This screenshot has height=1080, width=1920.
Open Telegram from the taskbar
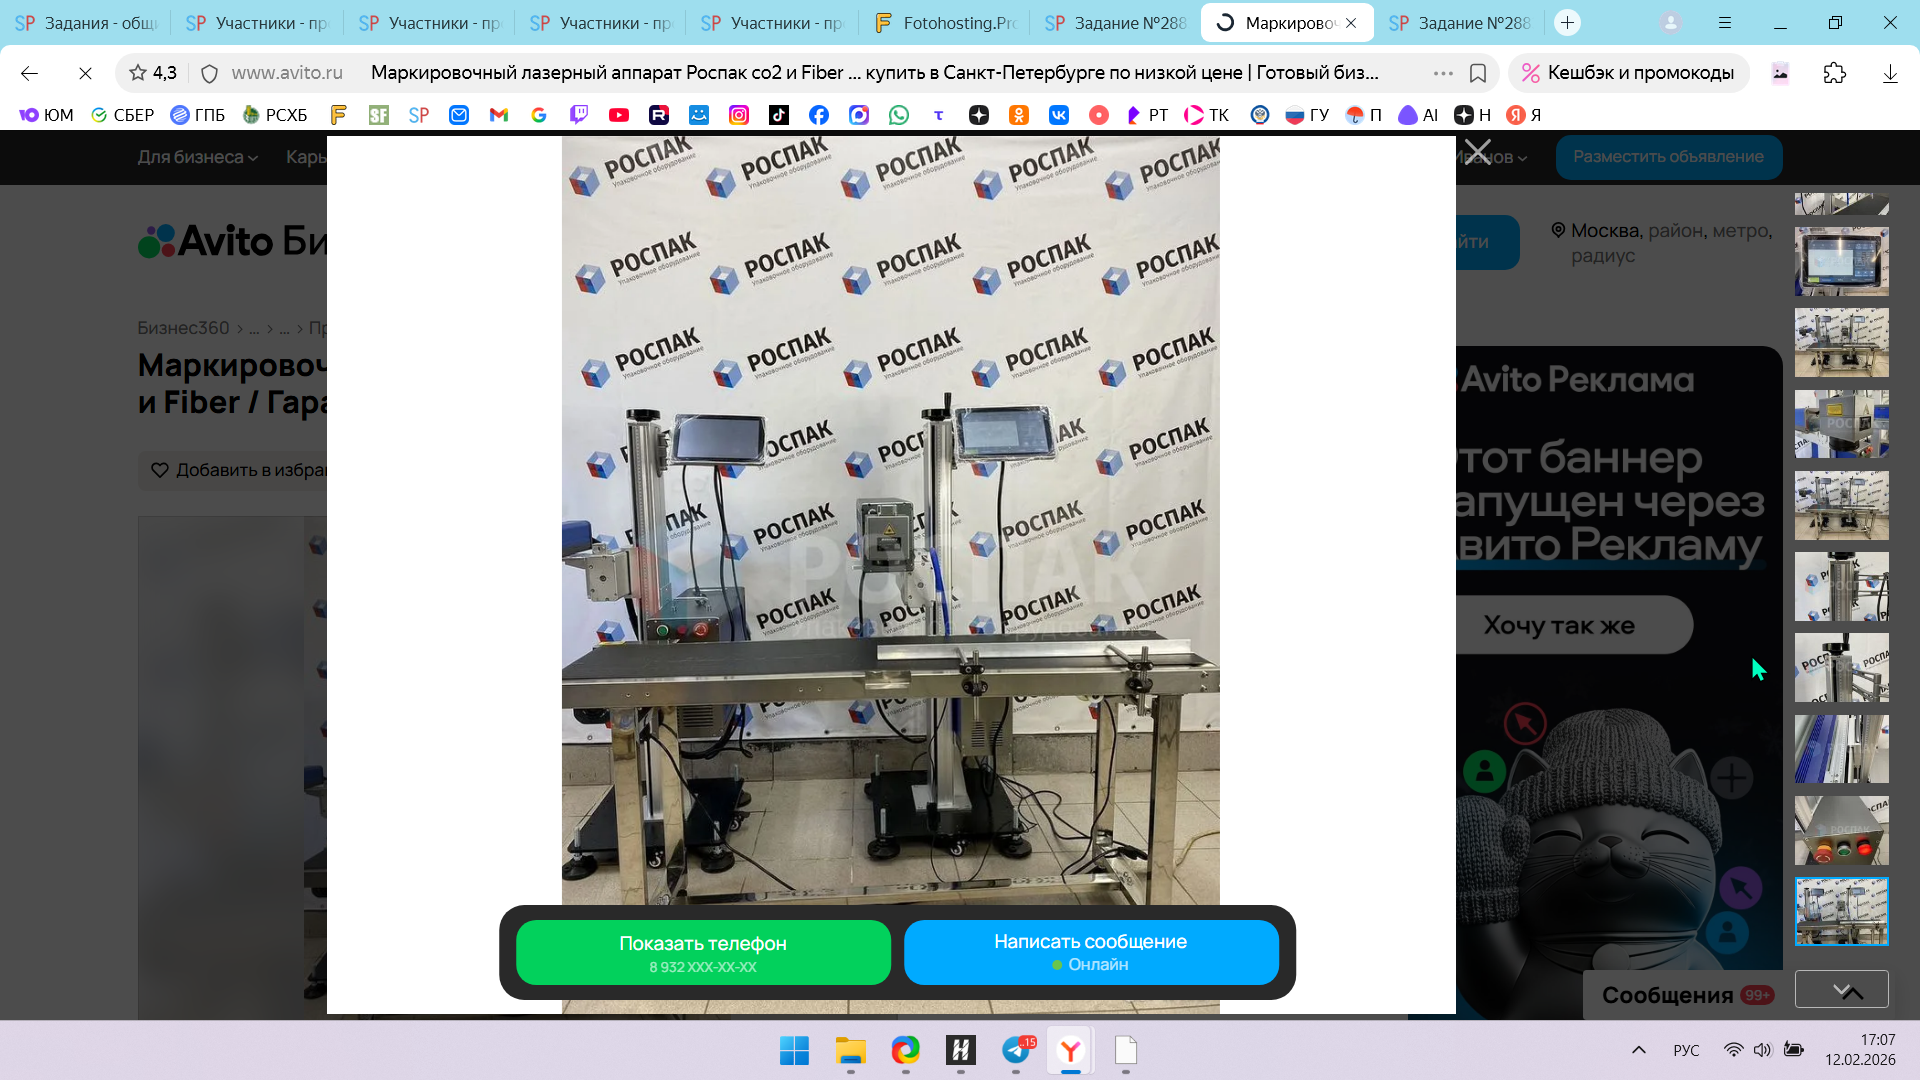1016,1050
